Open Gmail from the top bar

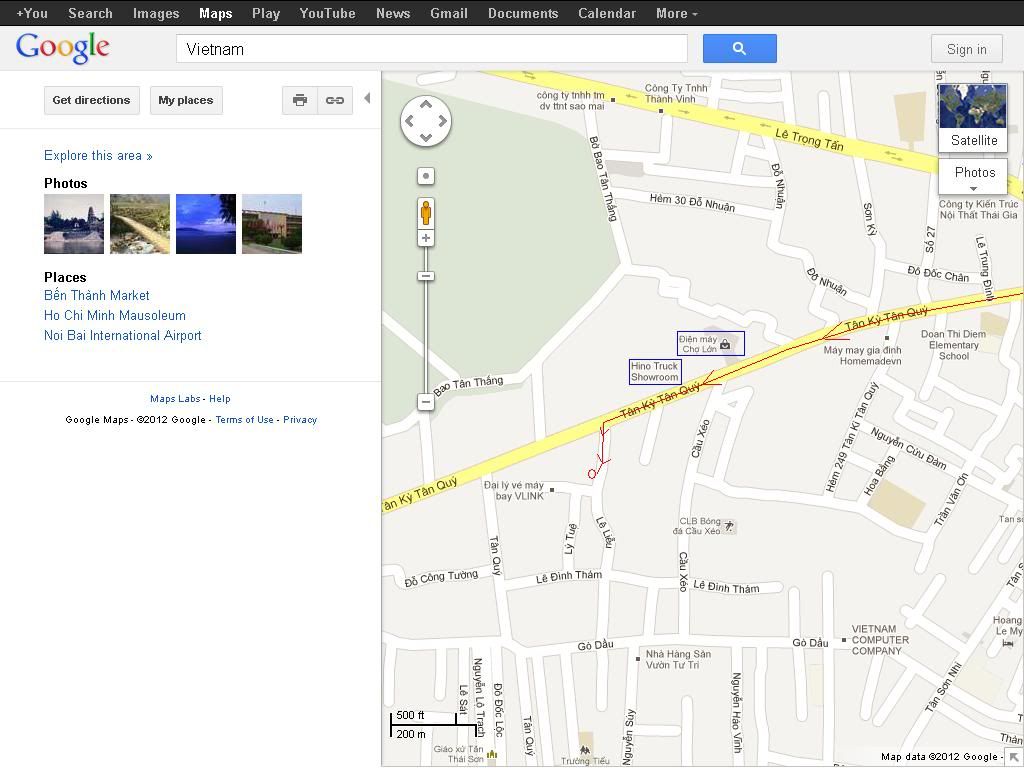click(449, 13)
